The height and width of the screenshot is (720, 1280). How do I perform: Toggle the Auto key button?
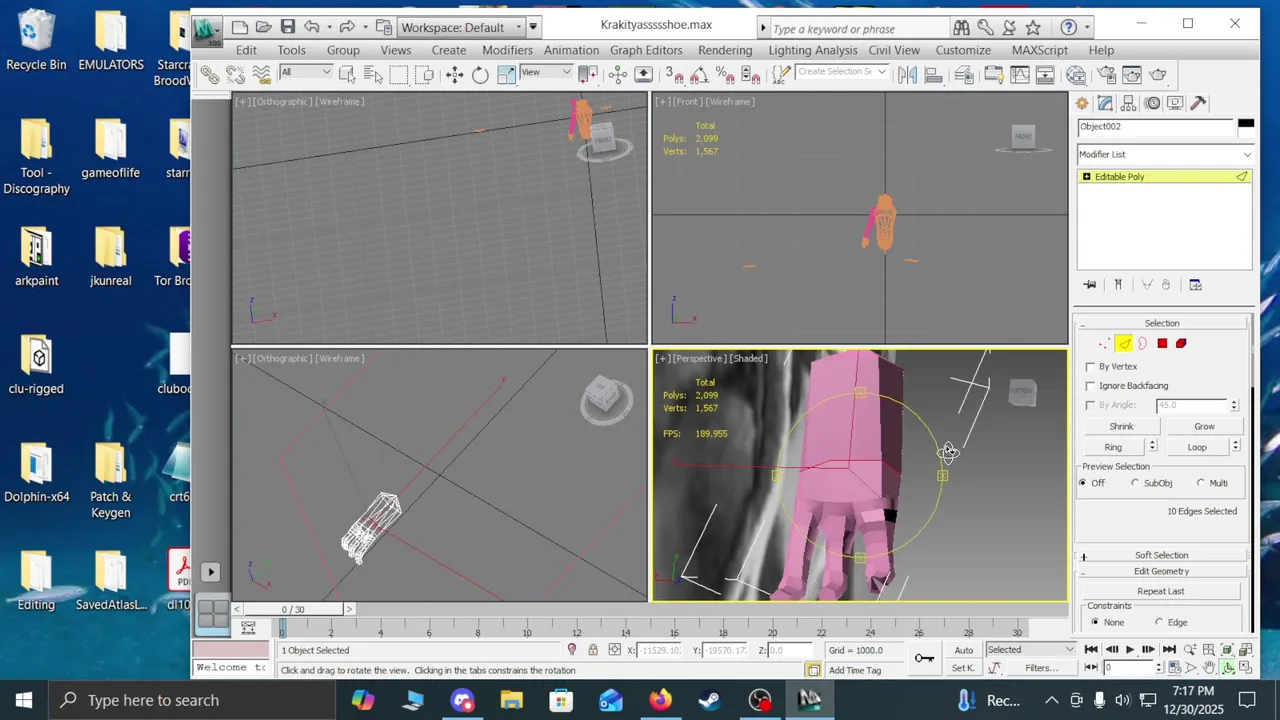(x=963, y=650)
